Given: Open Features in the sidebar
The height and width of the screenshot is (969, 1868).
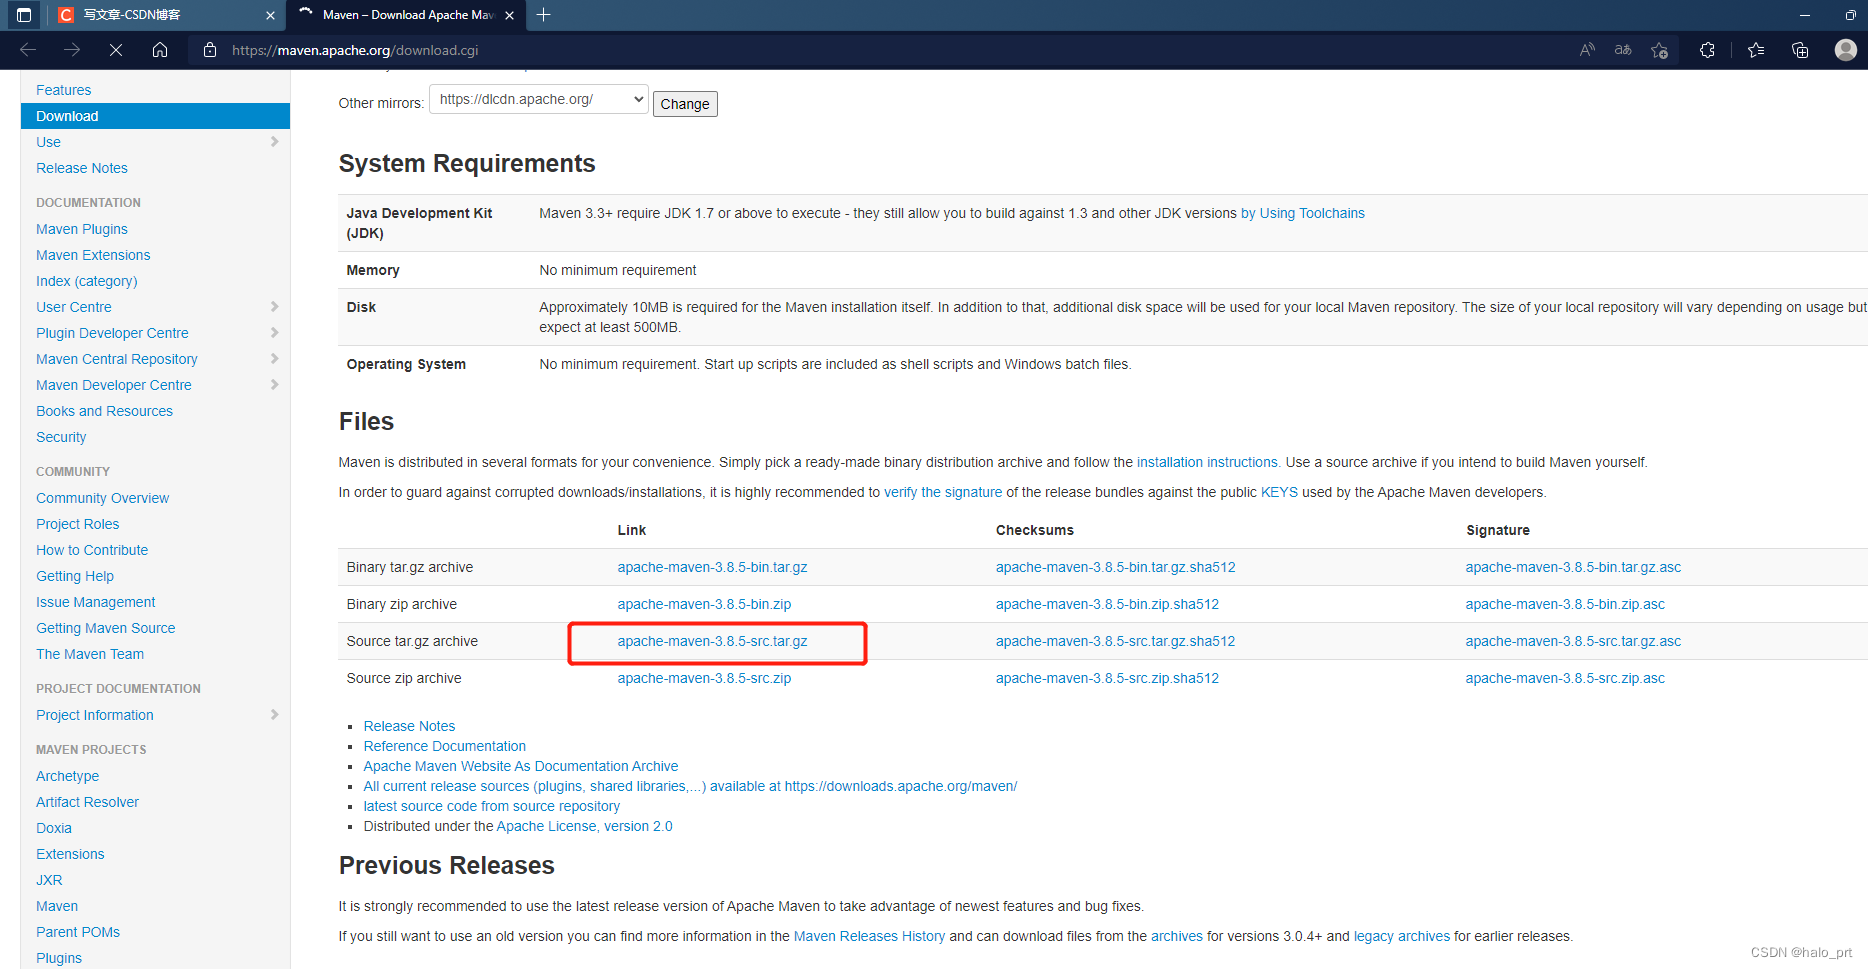Looking at the screenshot, I should pos(63,90).
